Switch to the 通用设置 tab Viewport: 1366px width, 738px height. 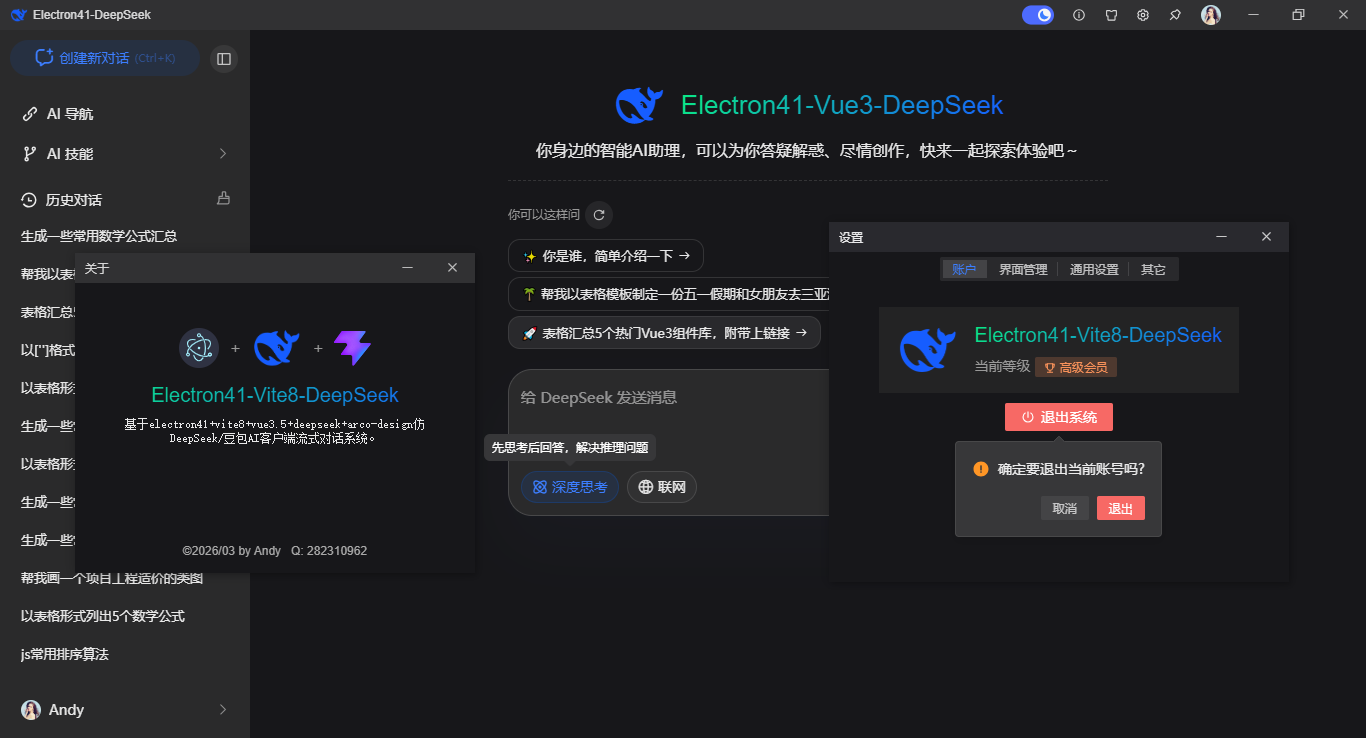(1093, 268)
